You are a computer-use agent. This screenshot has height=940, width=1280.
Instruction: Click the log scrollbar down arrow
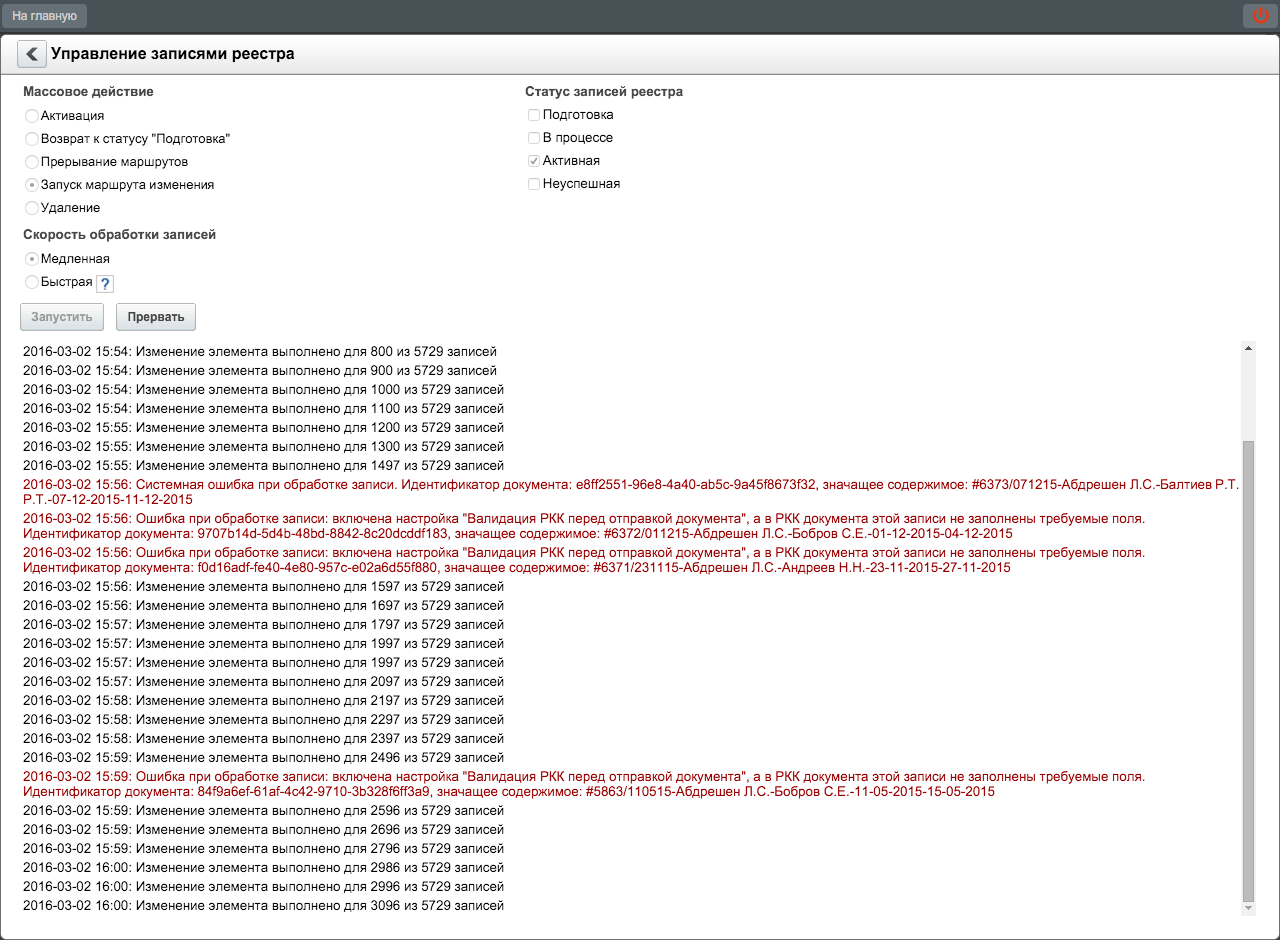[x=1247, y=908]
